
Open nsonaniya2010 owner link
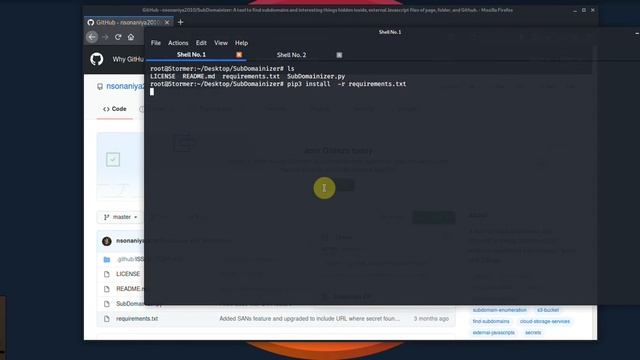pos(125,87)
